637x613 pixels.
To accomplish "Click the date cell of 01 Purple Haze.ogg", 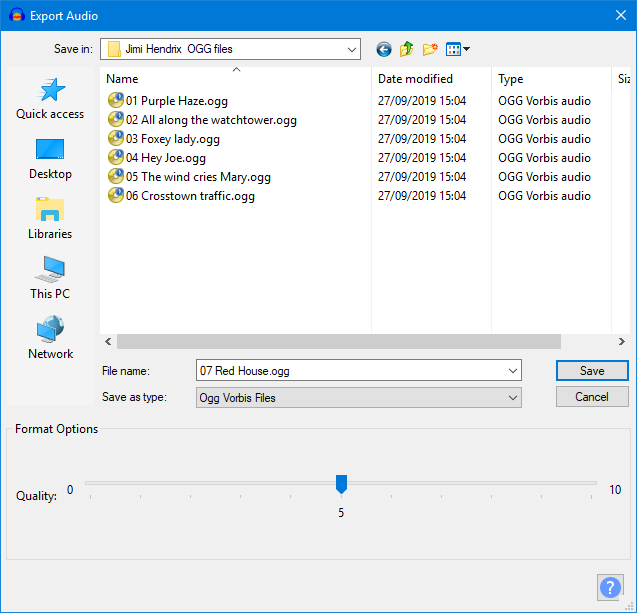I will tap(422, 101).
